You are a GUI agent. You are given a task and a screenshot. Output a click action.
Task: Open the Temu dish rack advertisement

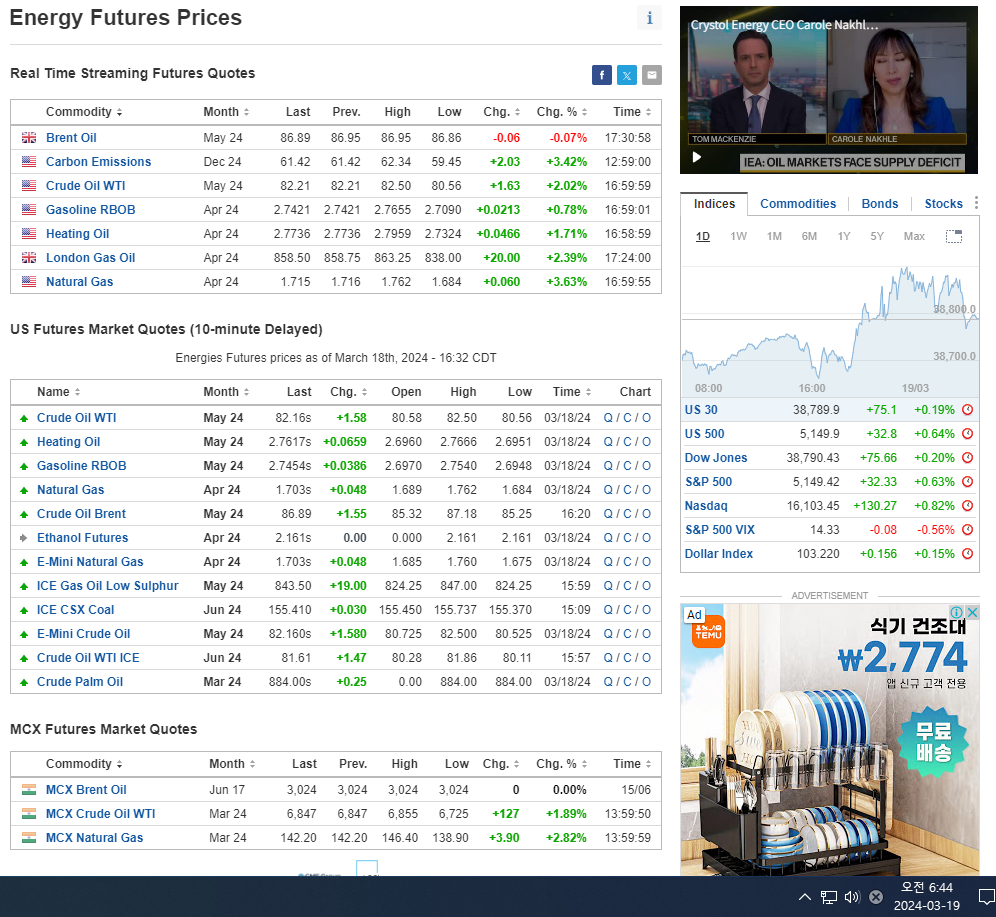point(830,740)
